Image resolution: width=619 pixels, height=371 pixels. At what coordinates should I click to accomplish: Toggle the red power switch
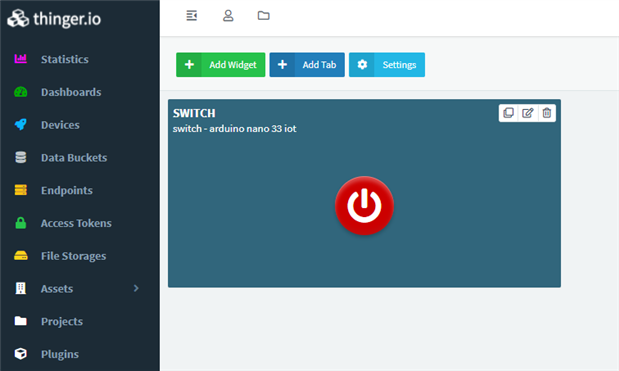[x=364, y=206]
